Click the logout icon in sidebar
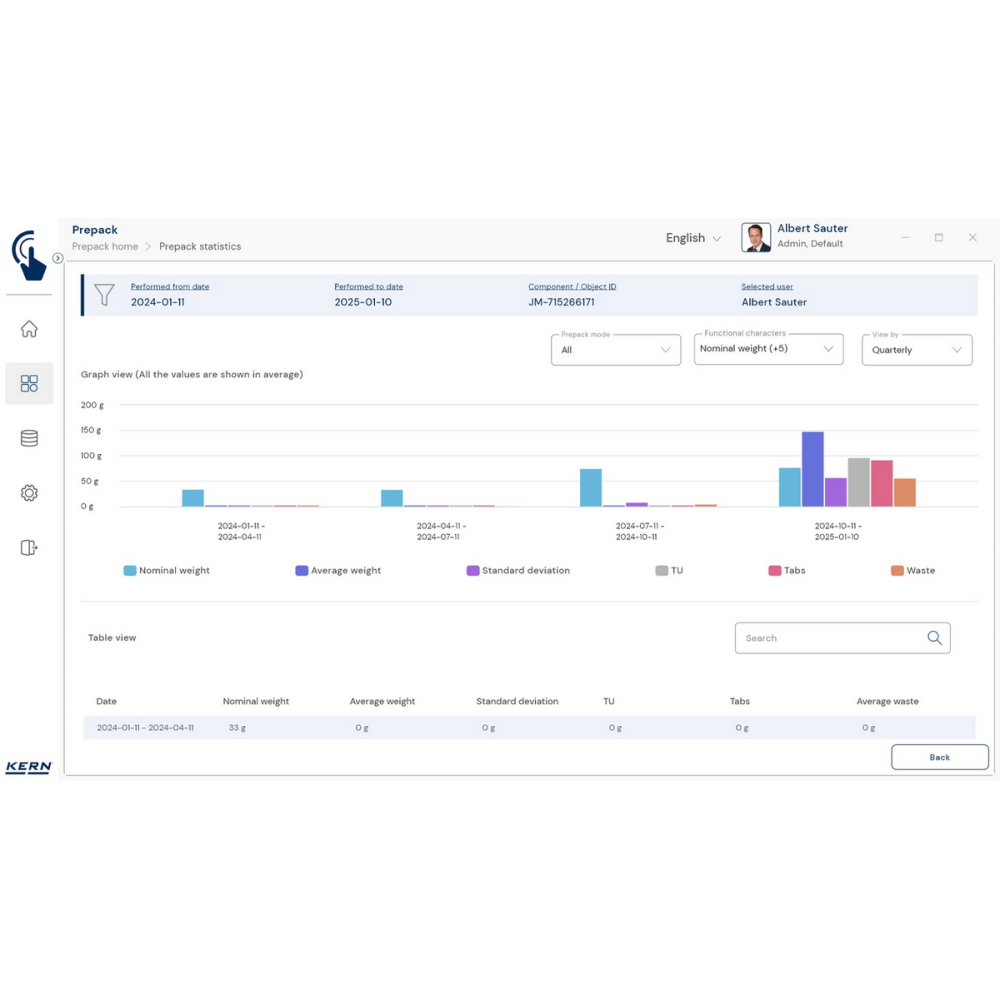Screen dimensions: 1000x1000 (x=29, y=547)
